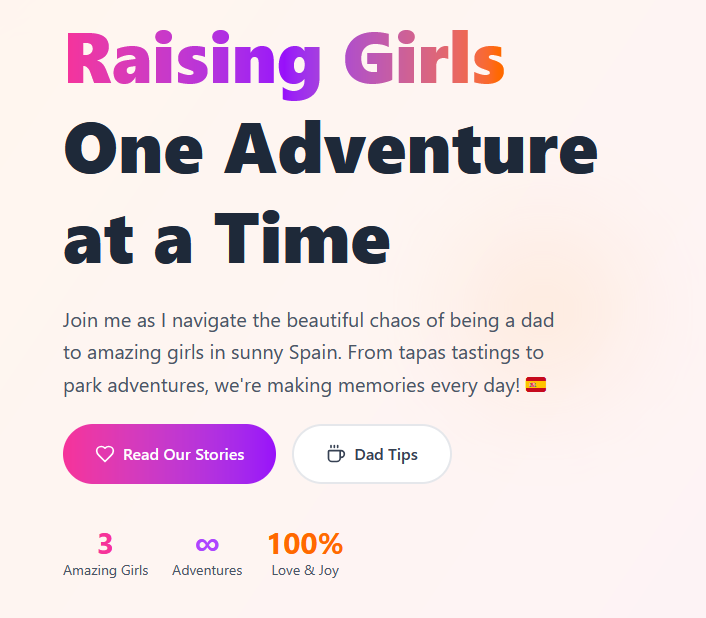
Task: Click the "Adventures" label under the infinity symbol
Action: pyautogui.click(x=207, y=571)
